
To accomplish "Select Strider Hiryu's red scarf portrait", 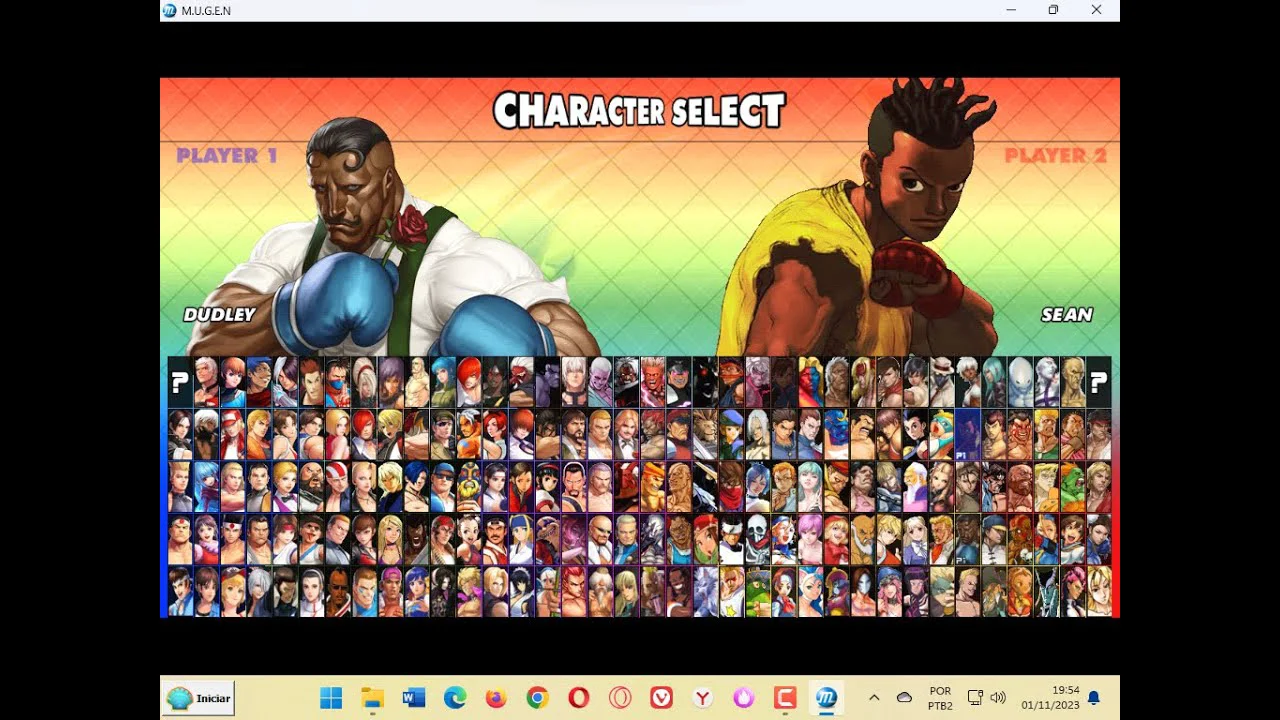I will 732,487.
